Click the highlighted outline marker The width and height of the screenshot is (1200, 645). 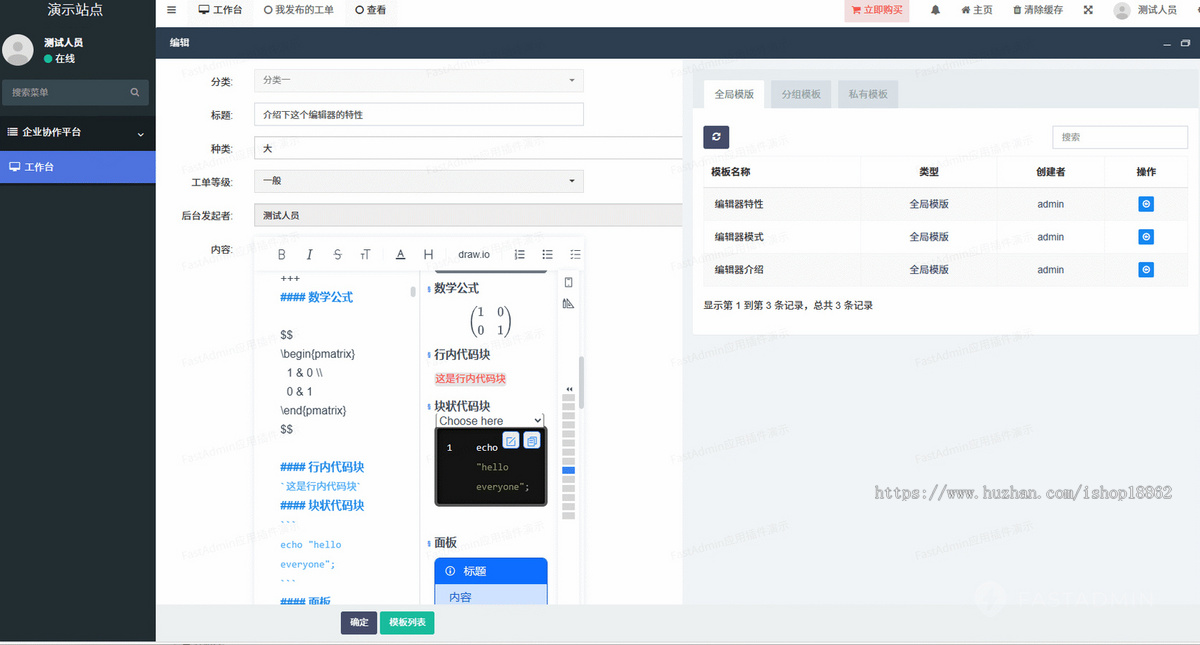click(569, 470)
